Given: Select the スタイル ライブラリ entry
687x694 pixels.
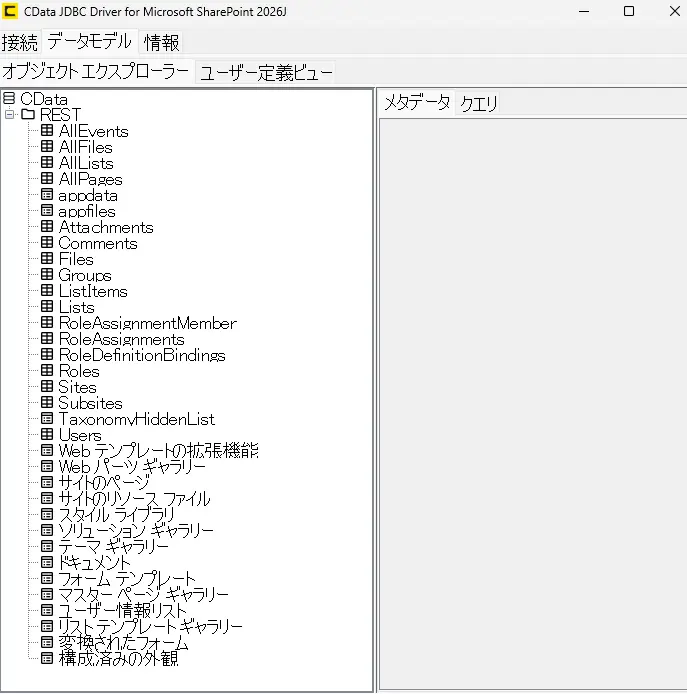Looking at the screenshot, I should [x=116, y=514].
